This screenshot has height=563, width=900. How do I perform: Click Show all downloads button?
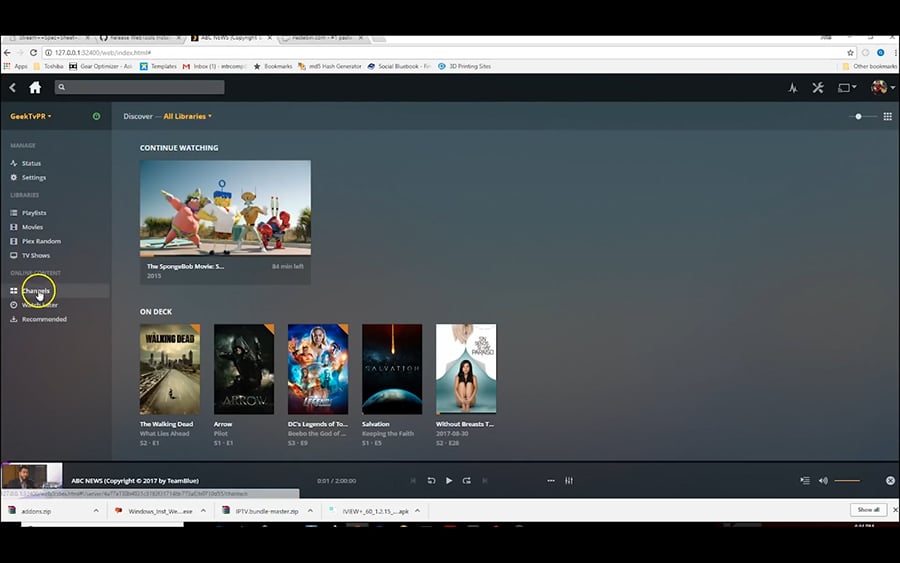click(868, 510)
